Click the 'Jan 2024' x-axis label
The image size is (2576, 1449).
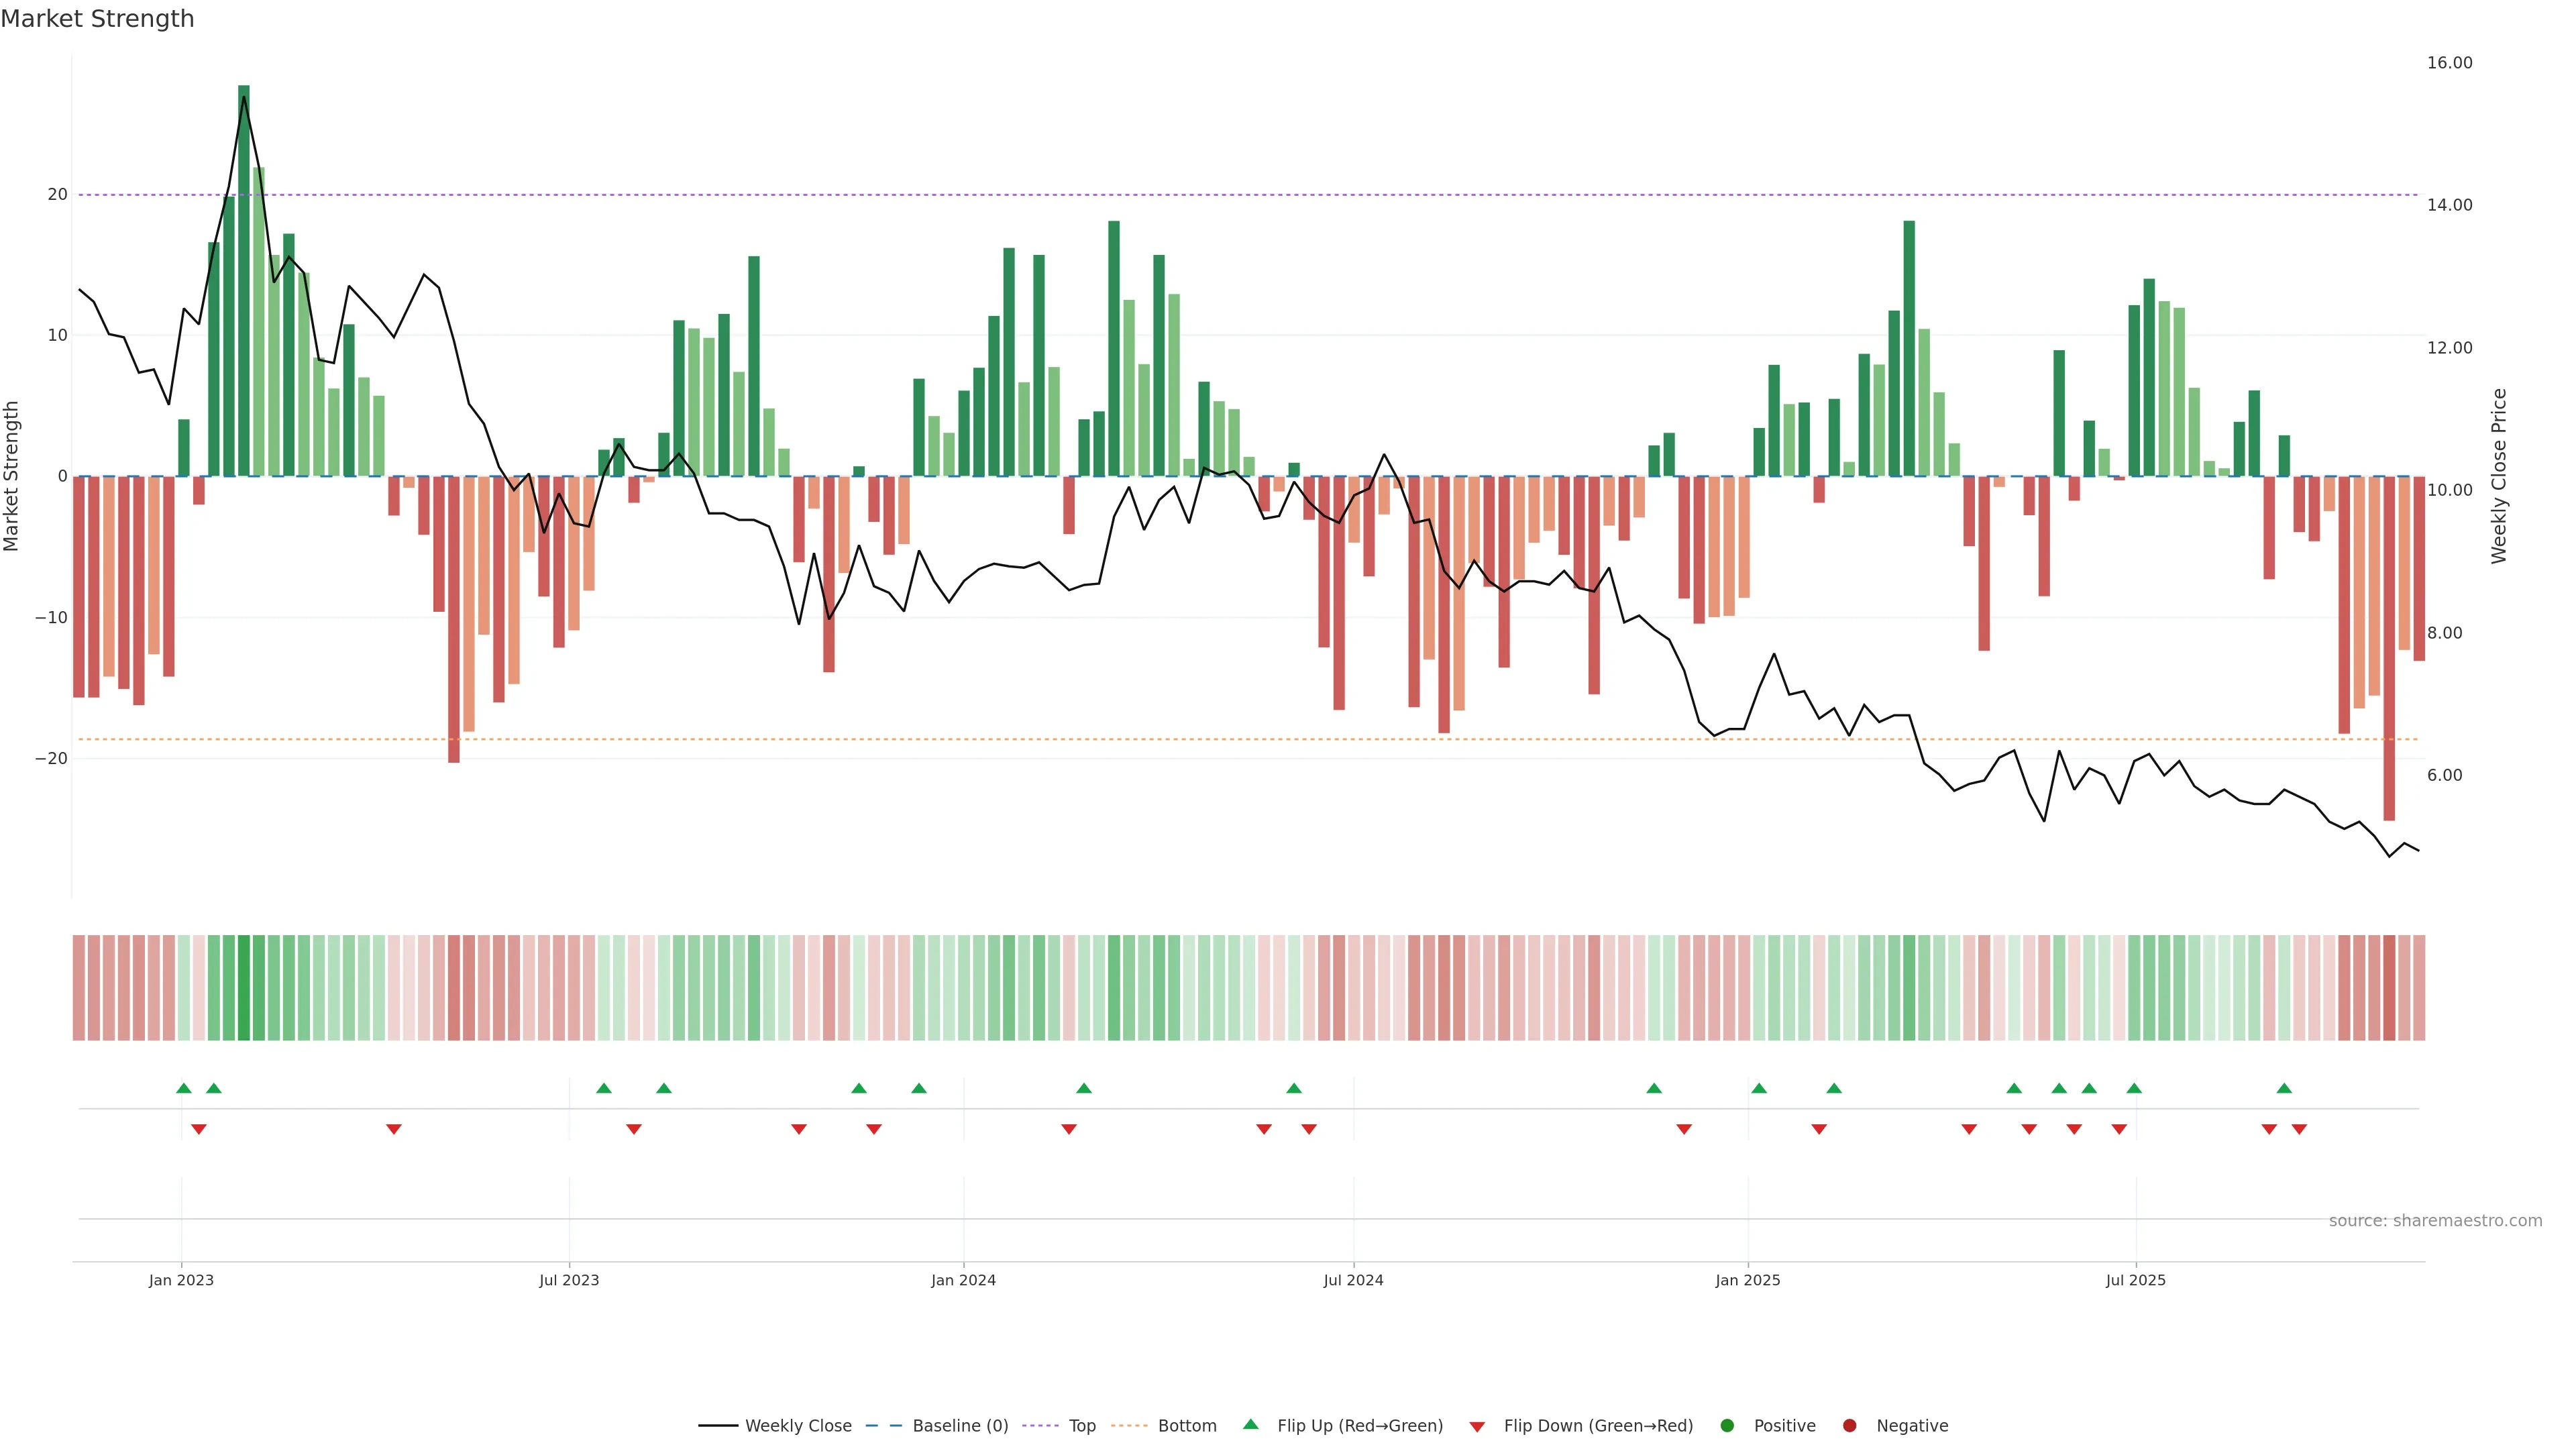pos(963,1280)
